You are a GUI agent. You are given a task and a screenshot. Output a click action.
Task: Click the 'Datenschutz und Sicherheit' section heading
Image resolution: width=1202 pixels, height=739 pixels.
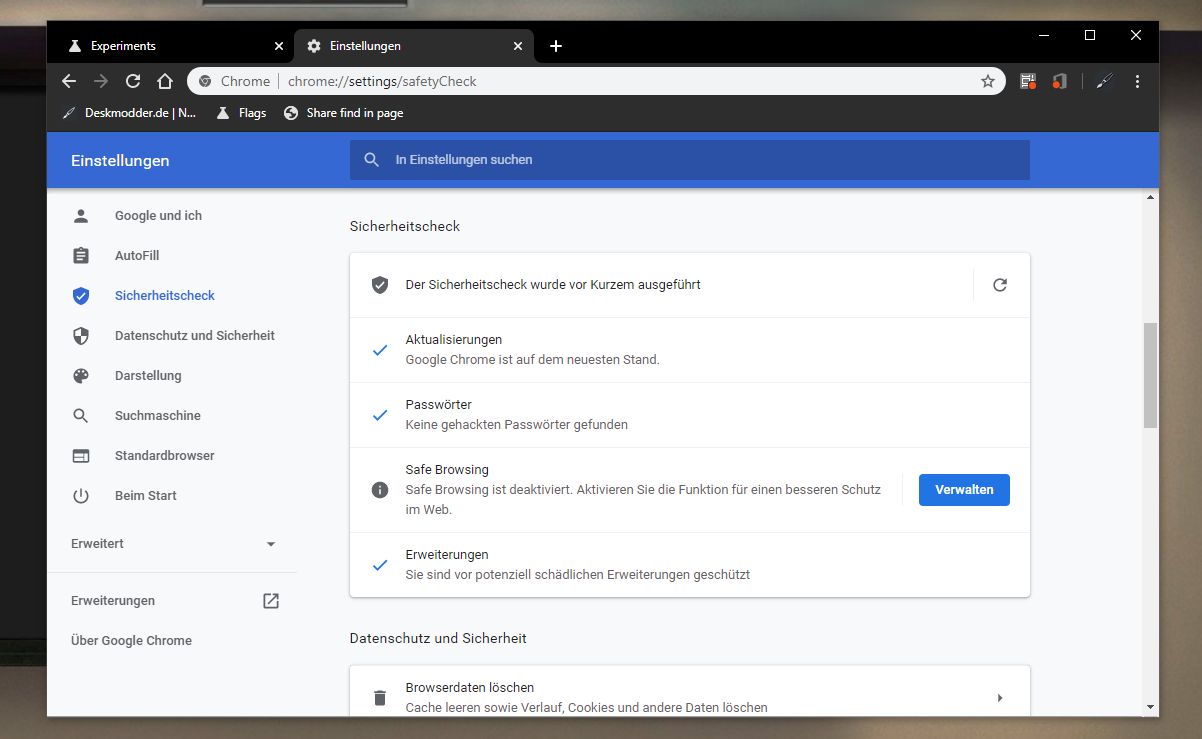(438, 638)
